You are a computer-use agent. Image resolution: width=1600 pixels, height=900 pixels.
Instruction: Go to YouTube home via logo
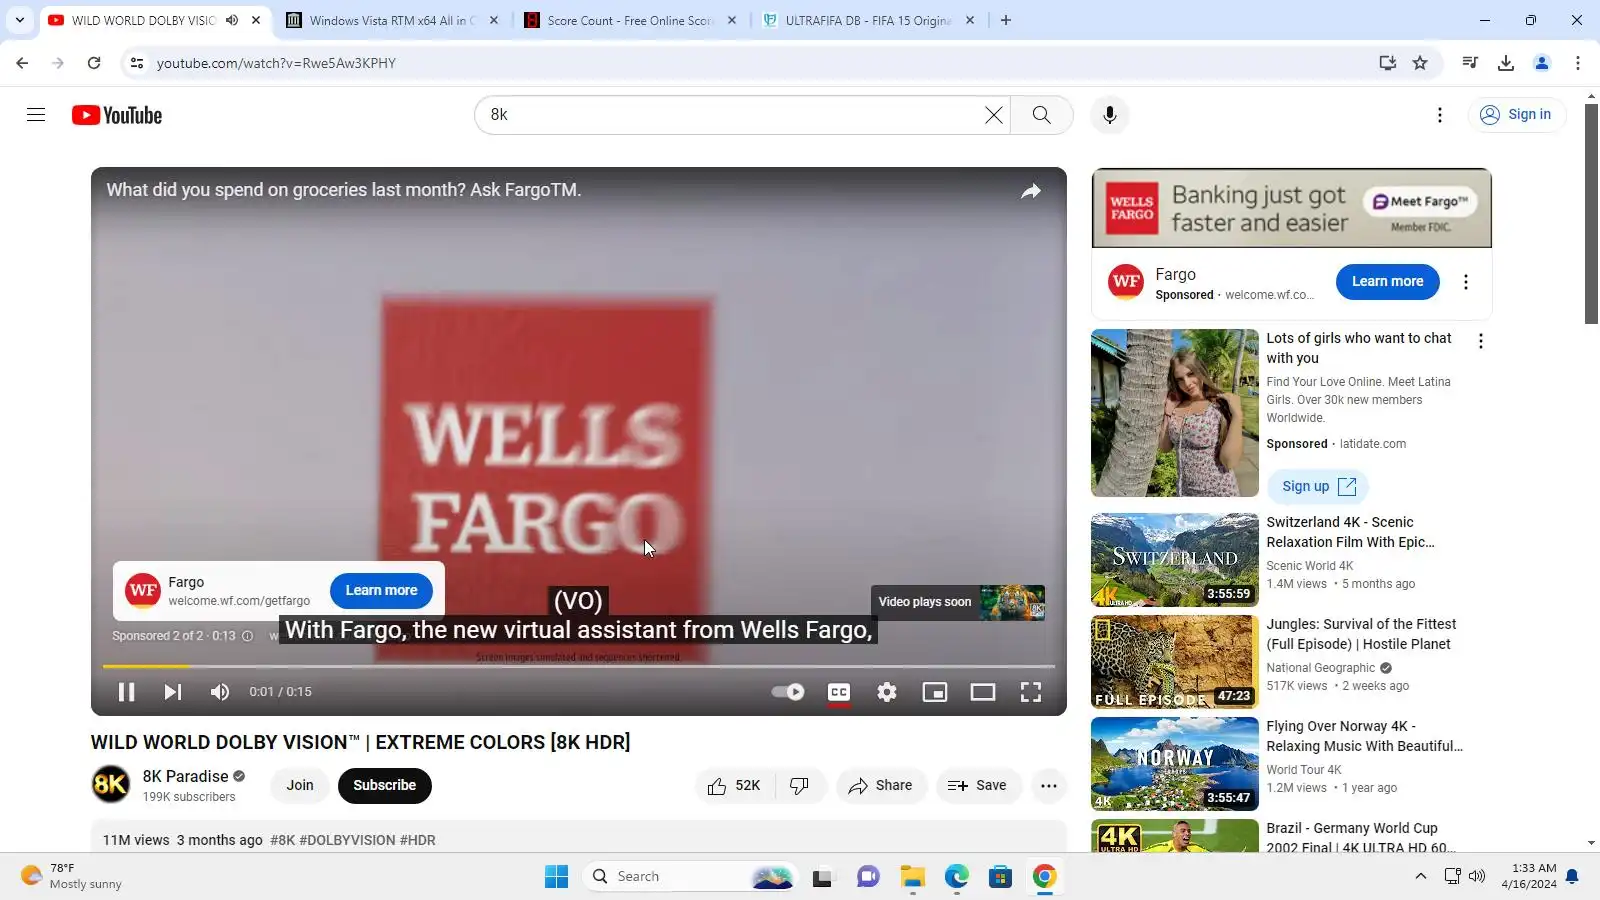[x=117, y=115]
